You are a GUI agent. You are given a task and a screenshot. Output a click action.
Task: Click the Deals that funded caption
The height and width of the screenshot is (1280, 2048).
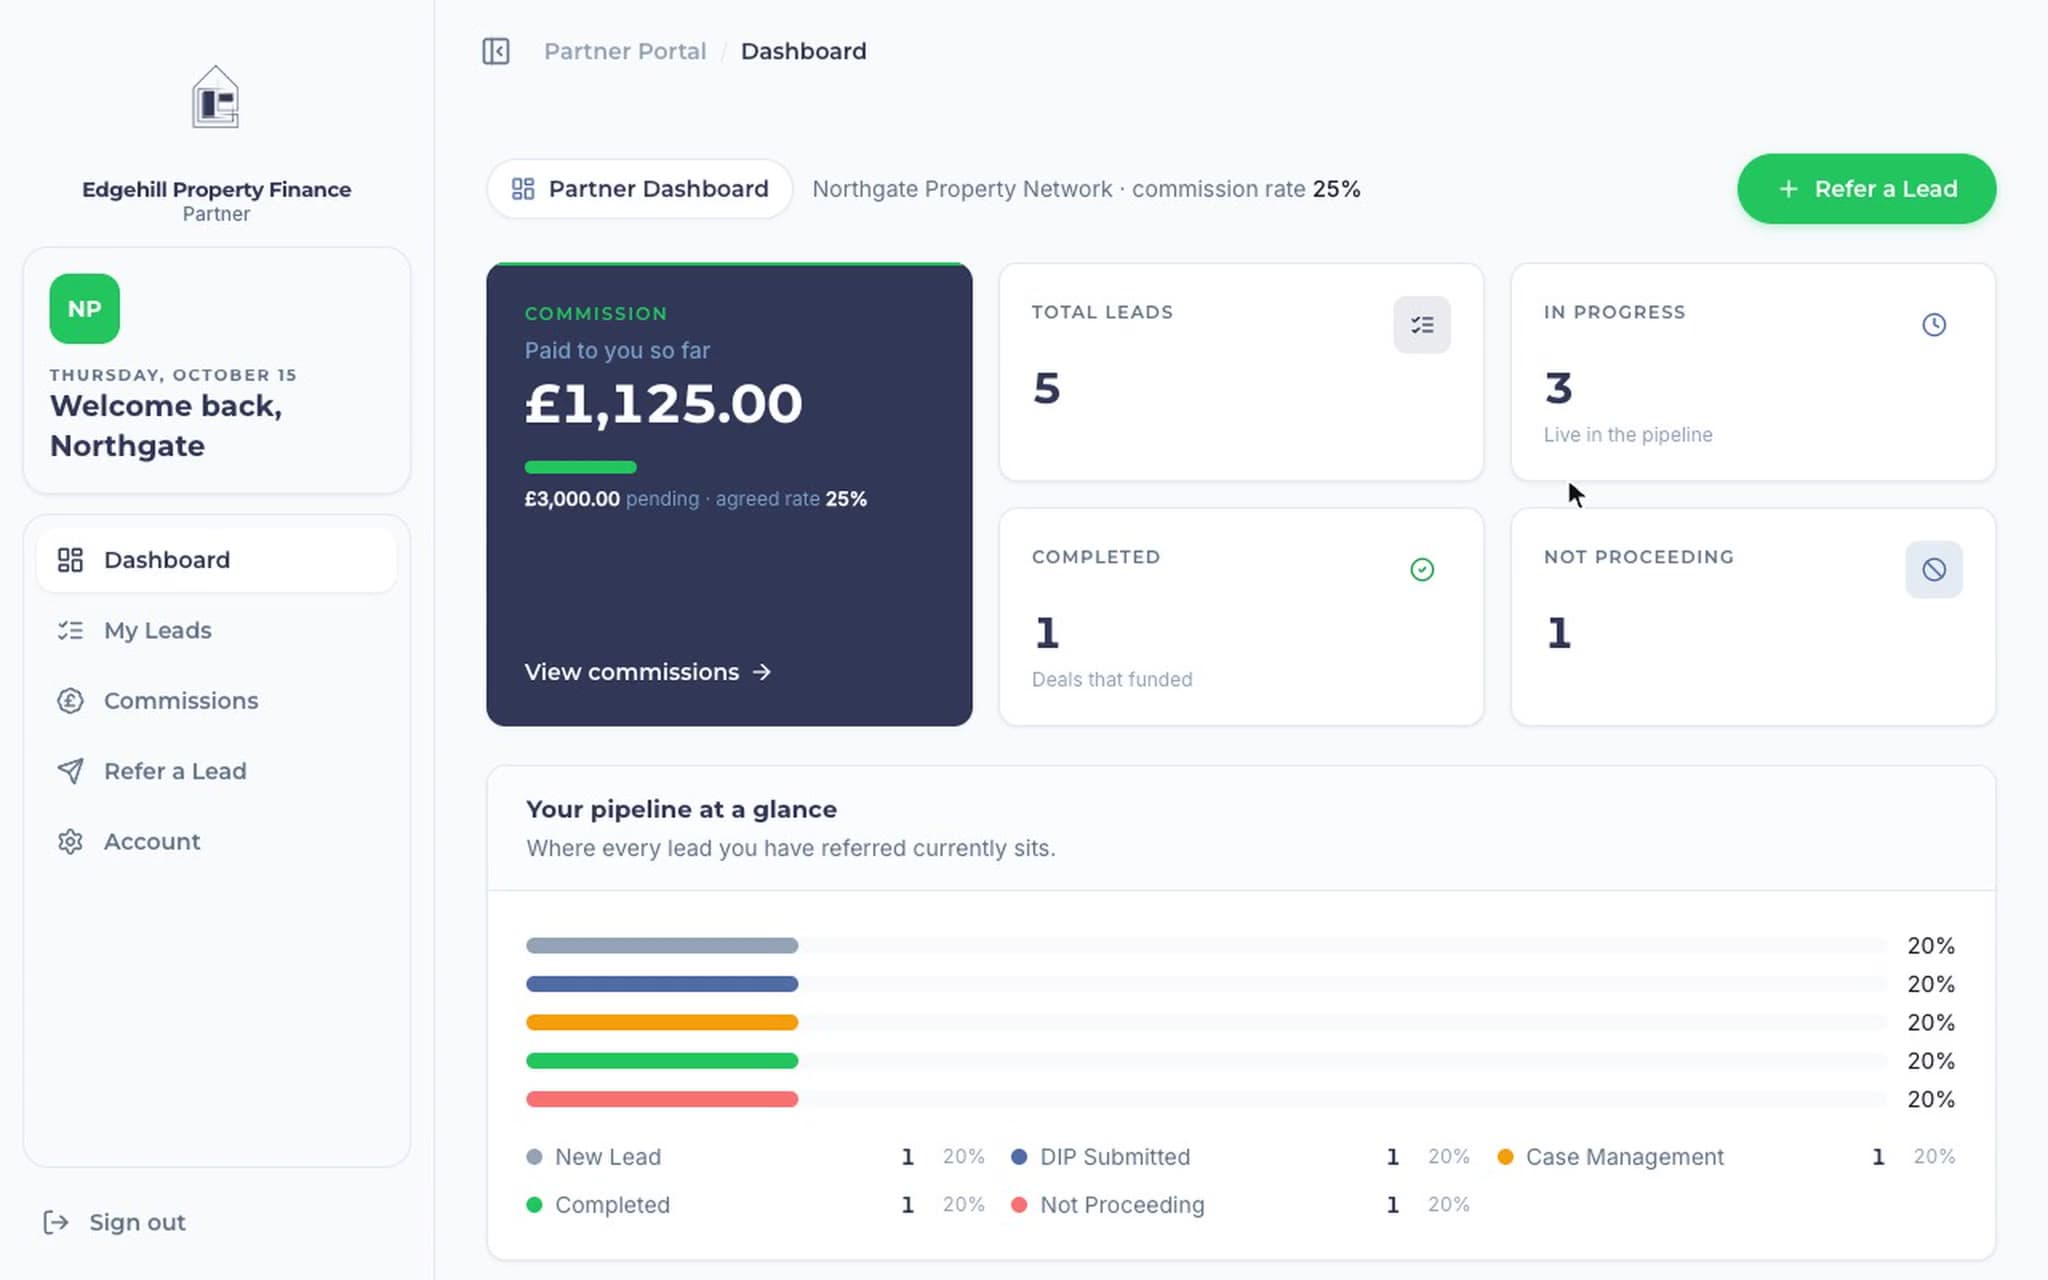1112,680
